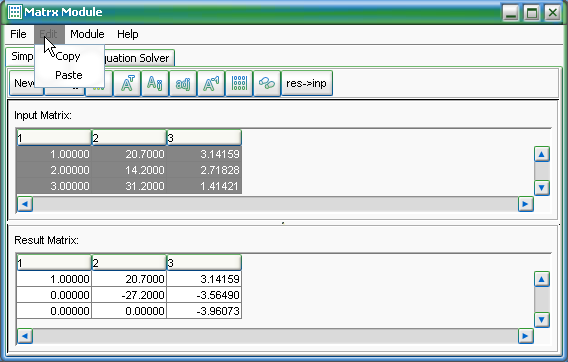Click Input Matrix column 3 header
This screenshot has height=362, width=568.
204,138
